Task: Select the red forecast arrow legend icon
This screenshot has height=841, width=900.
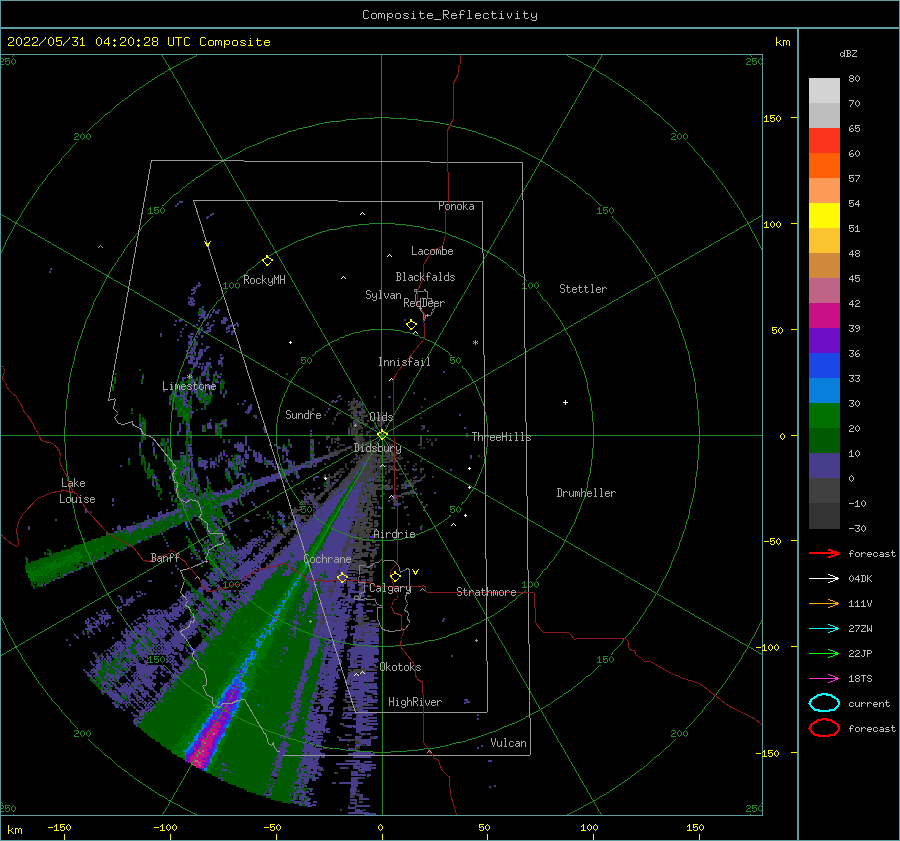Action: click(824, 553)
